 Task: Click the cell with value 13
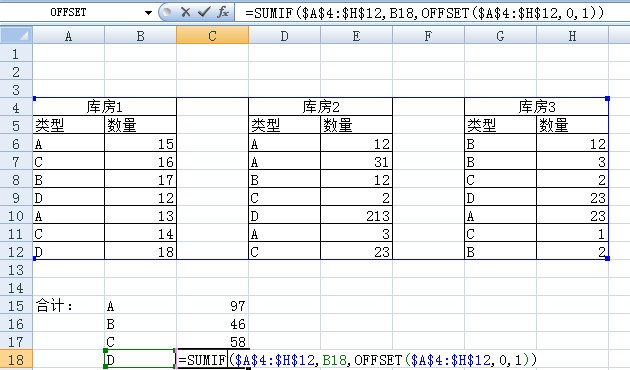tap(140, 215)
